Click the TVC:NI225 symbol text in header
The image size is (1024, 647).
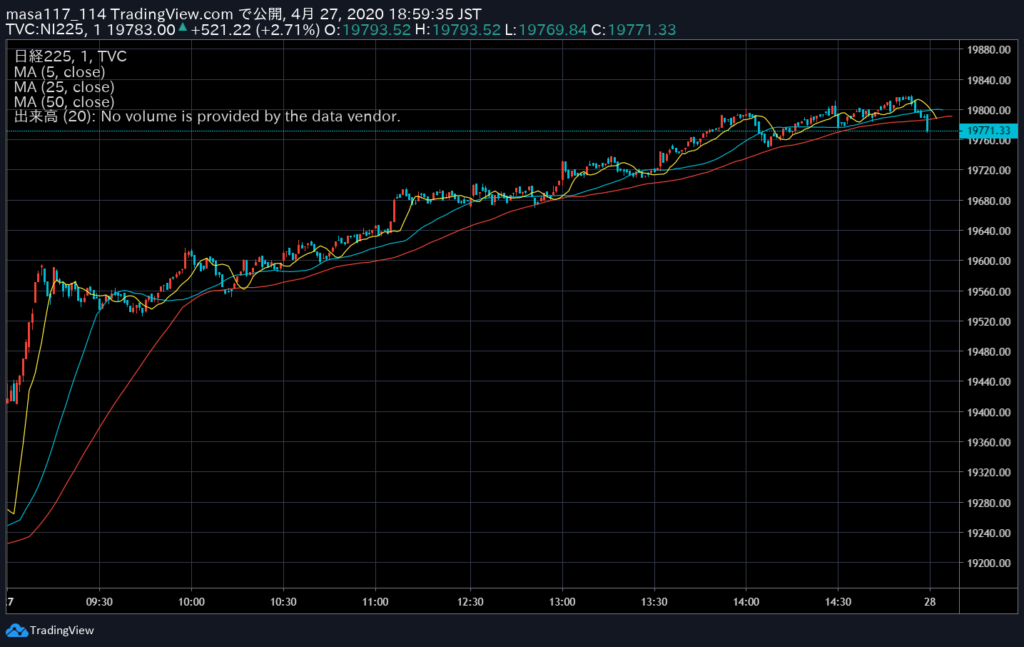click(x=44, y=29)
